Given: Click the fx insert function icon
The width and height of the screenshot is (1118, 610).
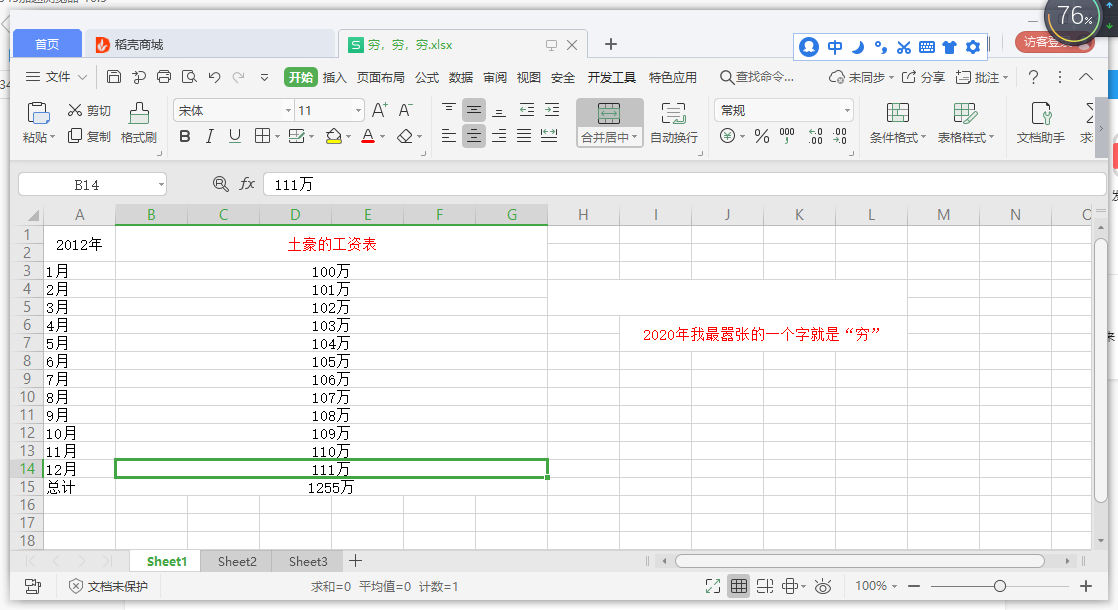Looking at the screenshot, I should (x=247, y=184).
